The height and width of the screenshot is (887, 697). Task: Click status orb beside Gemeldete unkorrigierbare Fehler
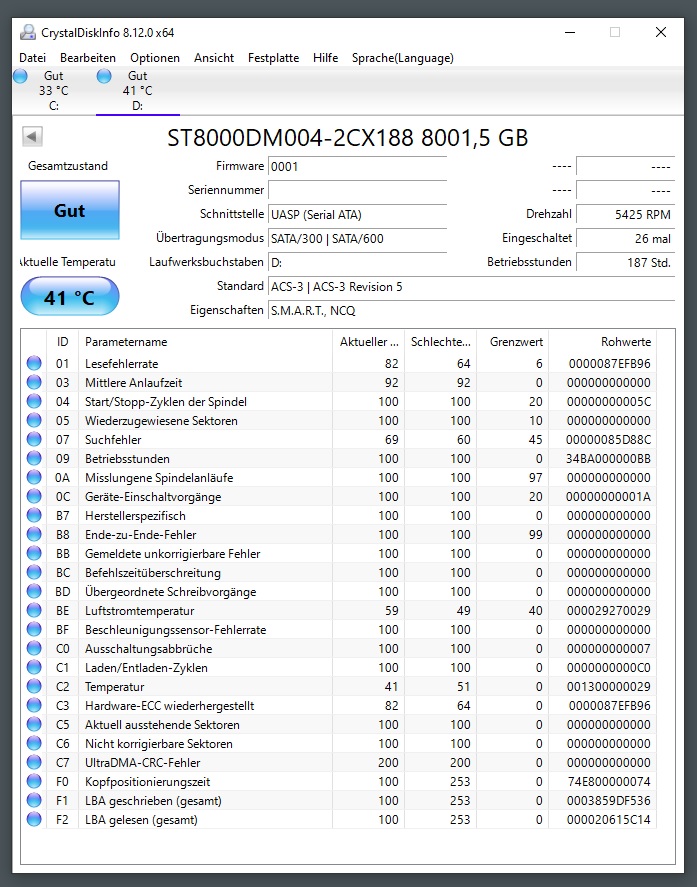click(x=34, y=553)
